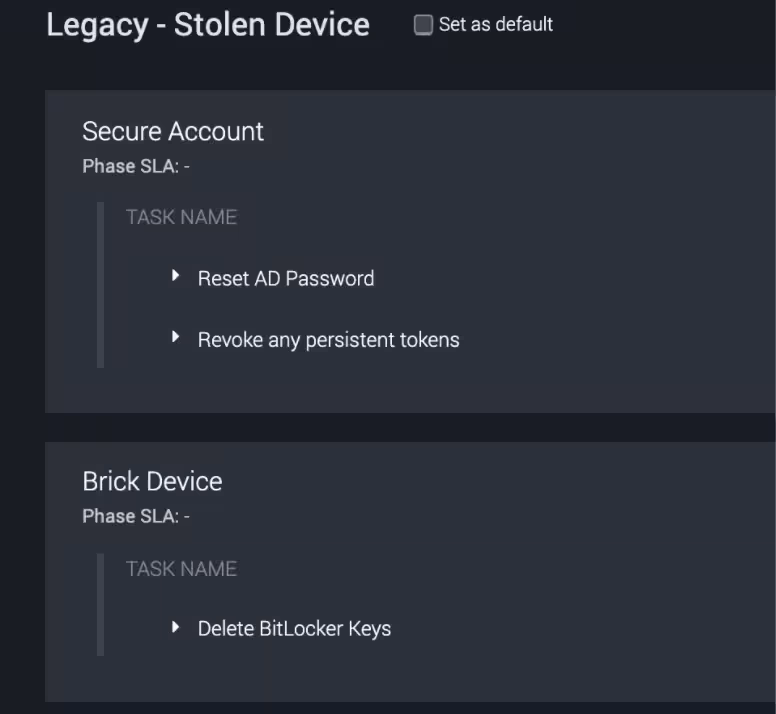Click TASK NAME column header in Secure Account
Viewport: 776px width, 714px height.
181,217
